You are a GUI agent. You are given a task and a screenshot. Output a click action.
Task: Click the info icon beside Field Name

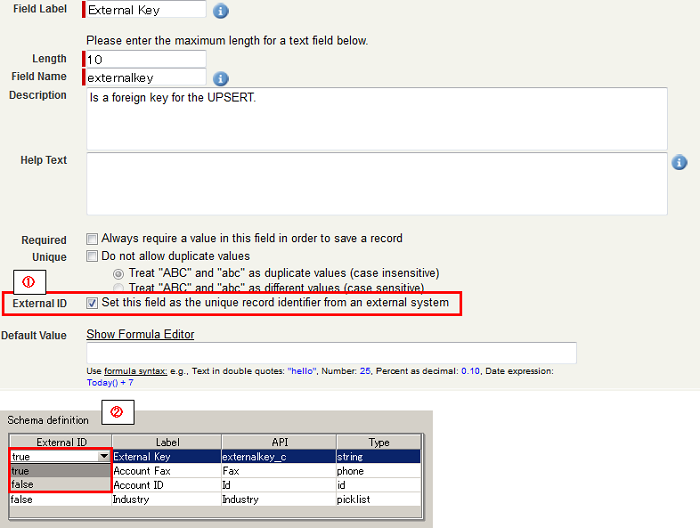221,78
